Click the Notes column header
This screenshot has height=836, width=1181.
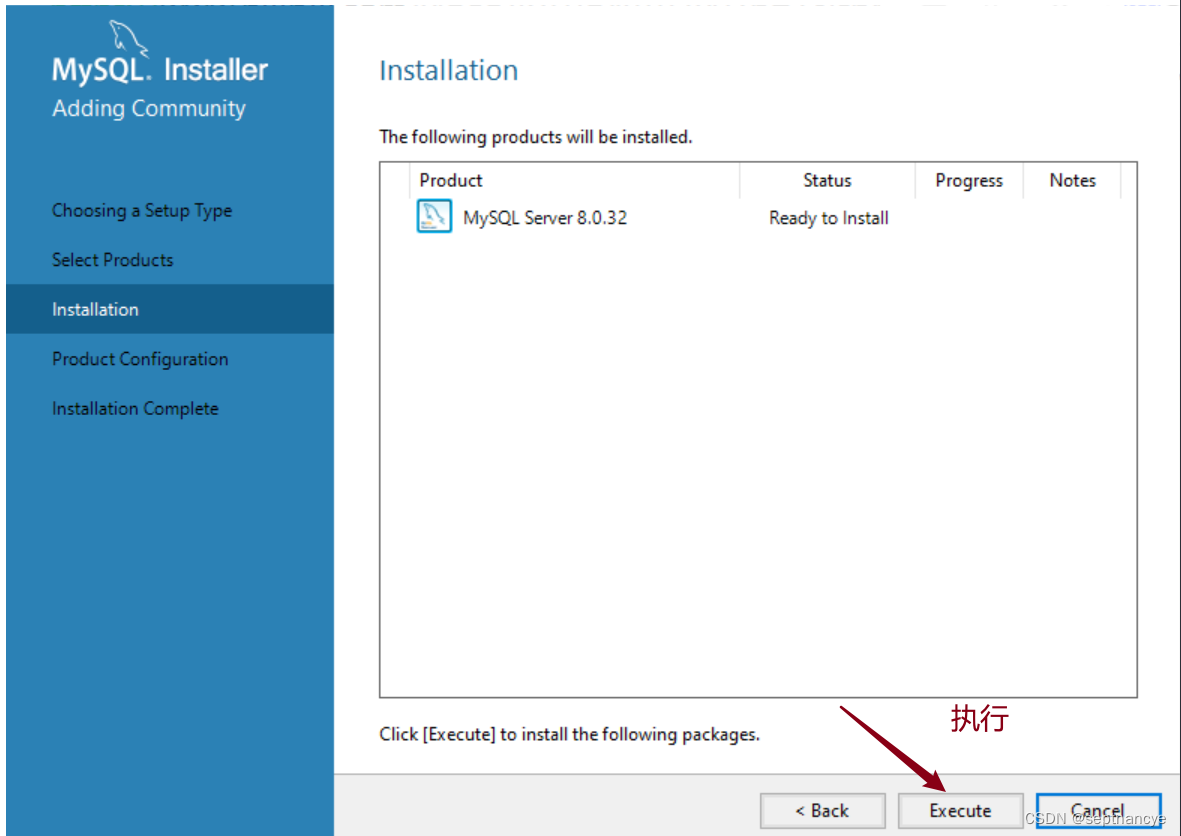pyautogui.click(x=1072, y=181)
